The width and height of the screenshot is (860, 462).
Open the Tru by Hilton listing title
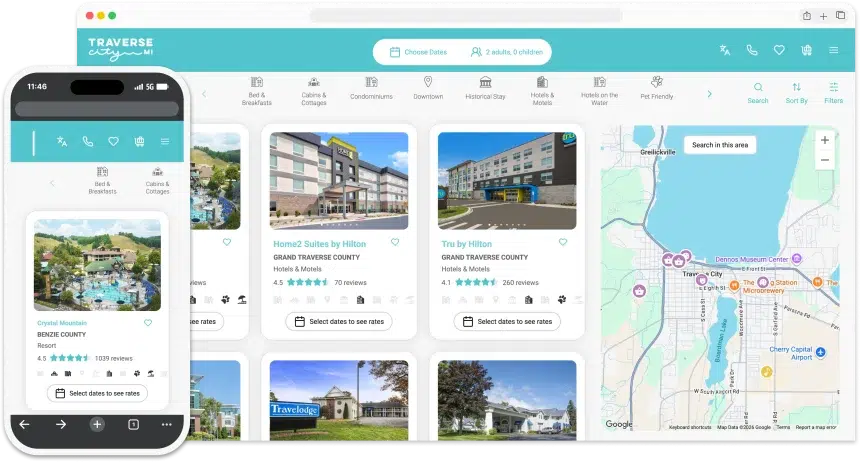click(x=467, y=244)
